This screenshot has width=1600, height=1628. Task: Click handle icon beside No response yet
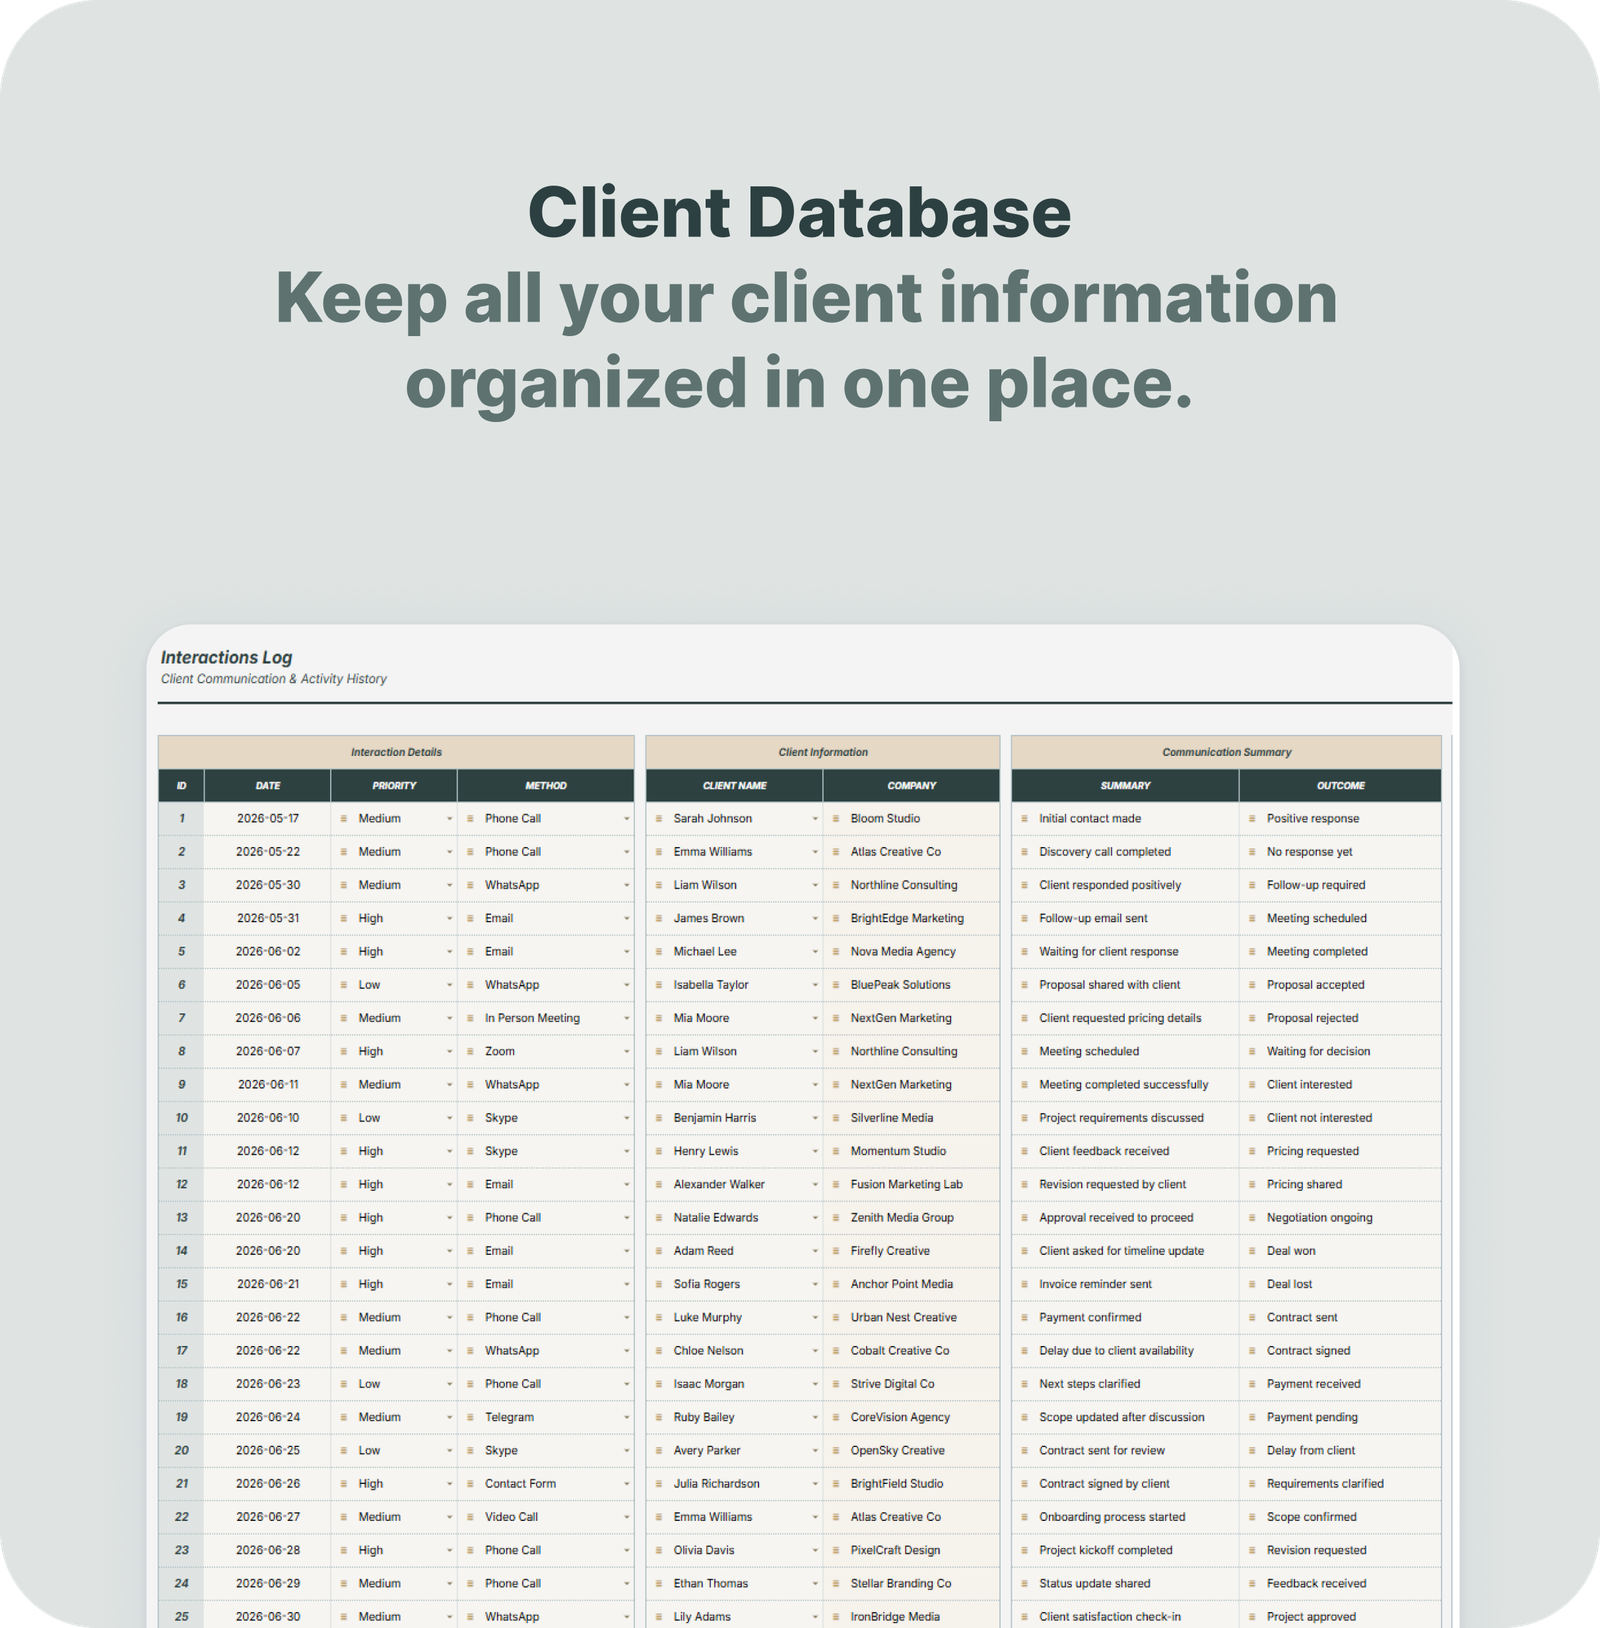click(x=1252, y=852)
